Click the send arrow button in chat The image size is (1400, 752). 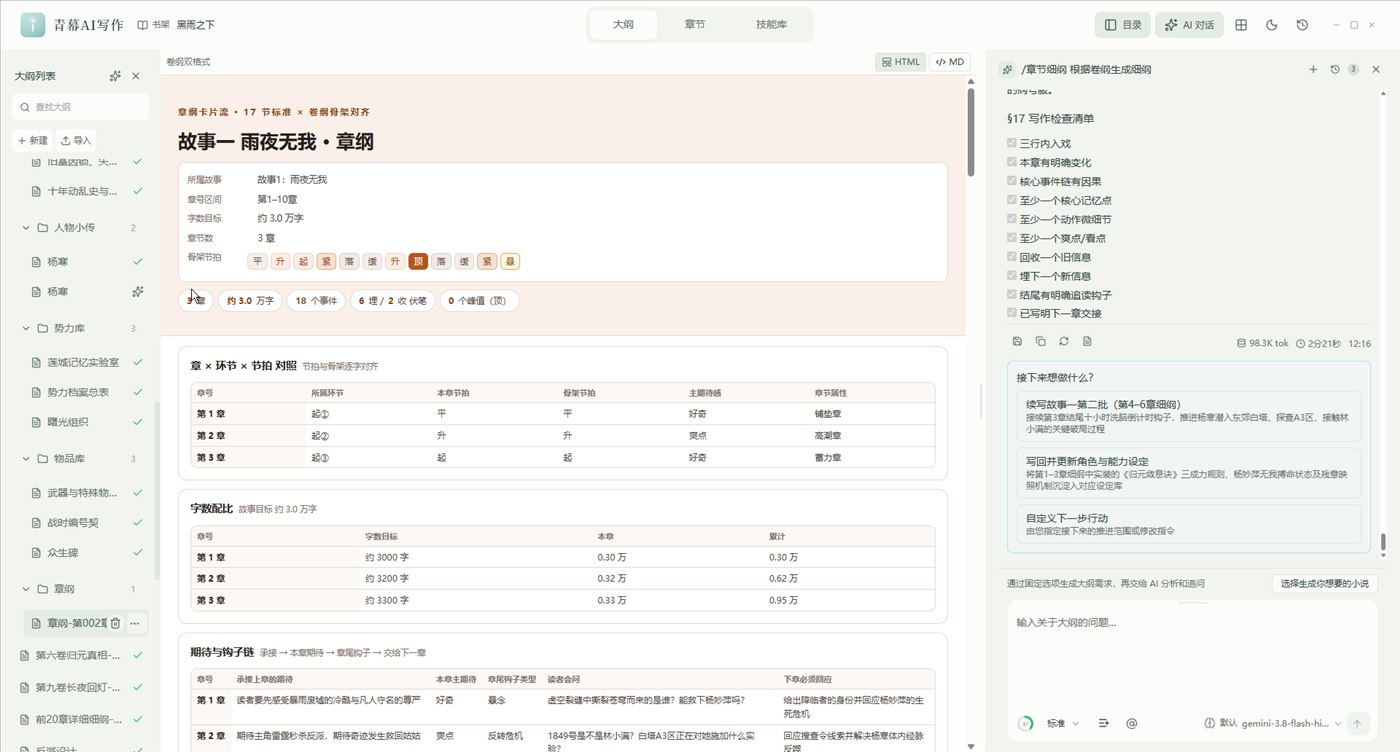point(1357,723)
